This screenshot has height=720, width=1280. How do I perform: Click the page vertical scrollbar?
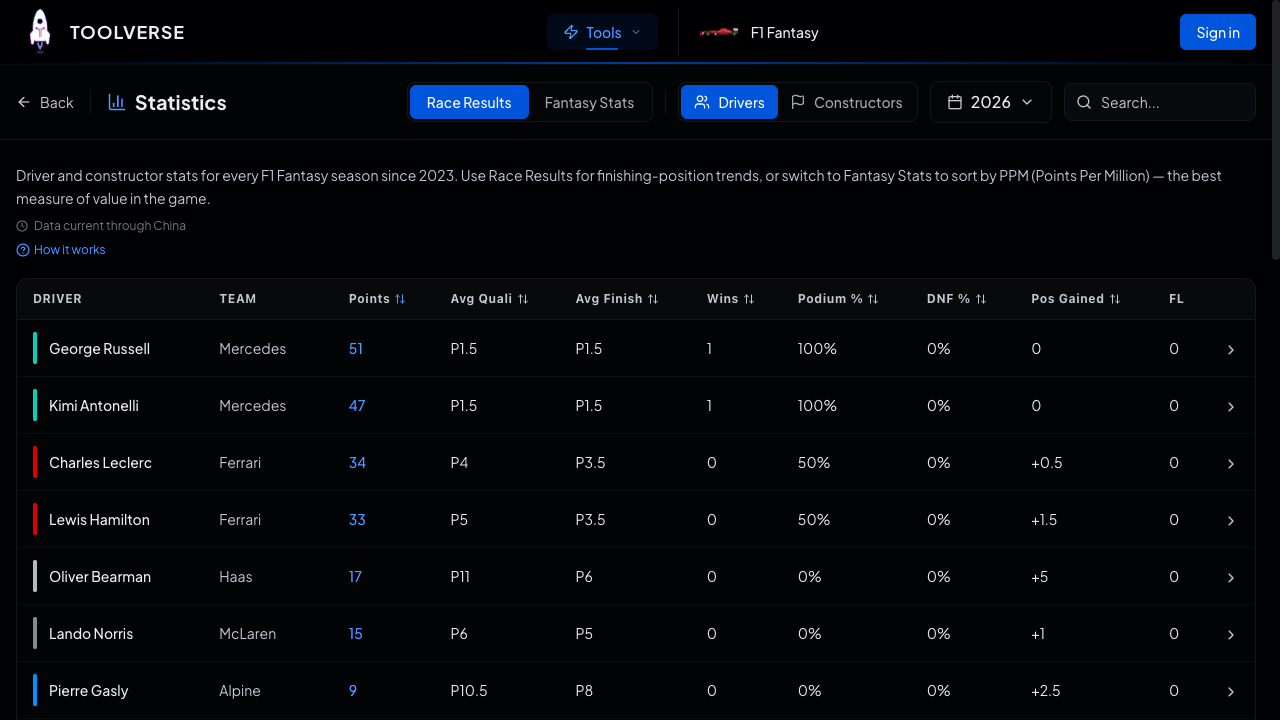[x=1275, y=130]
